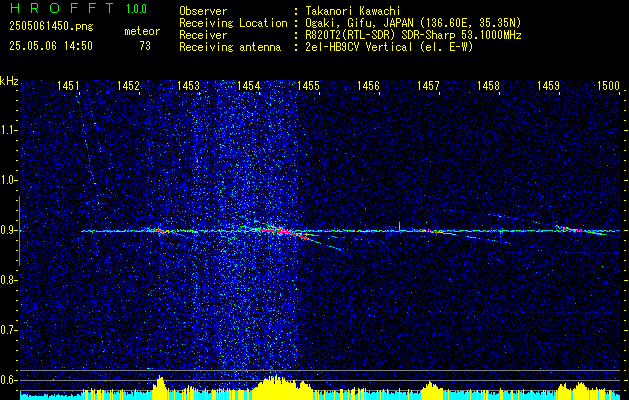The width and height of the screenshot is (629, 400).
Task: Click the observer name Takanori Kawachi
Action: 352,11
